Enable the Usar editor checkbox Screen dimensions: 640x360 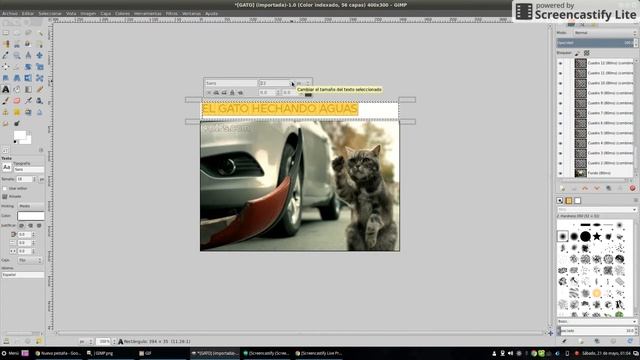4,189
